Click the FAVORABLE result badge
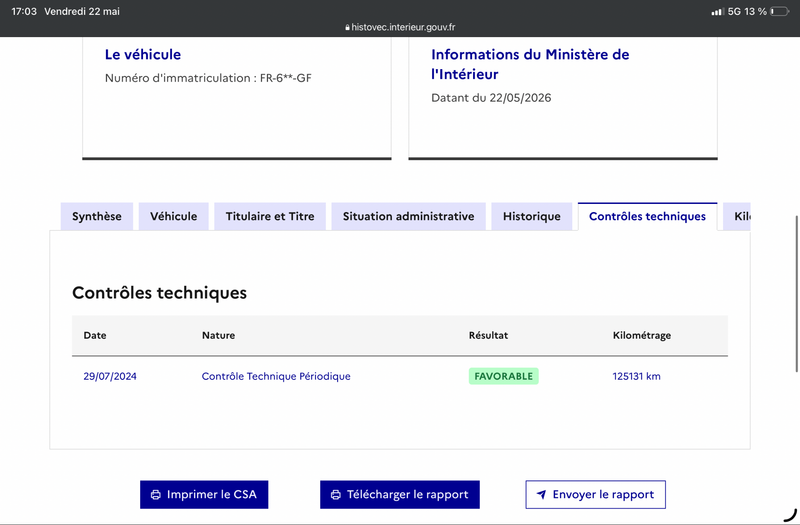The height and width of the screenshot is (525, 800). [504, 376]
